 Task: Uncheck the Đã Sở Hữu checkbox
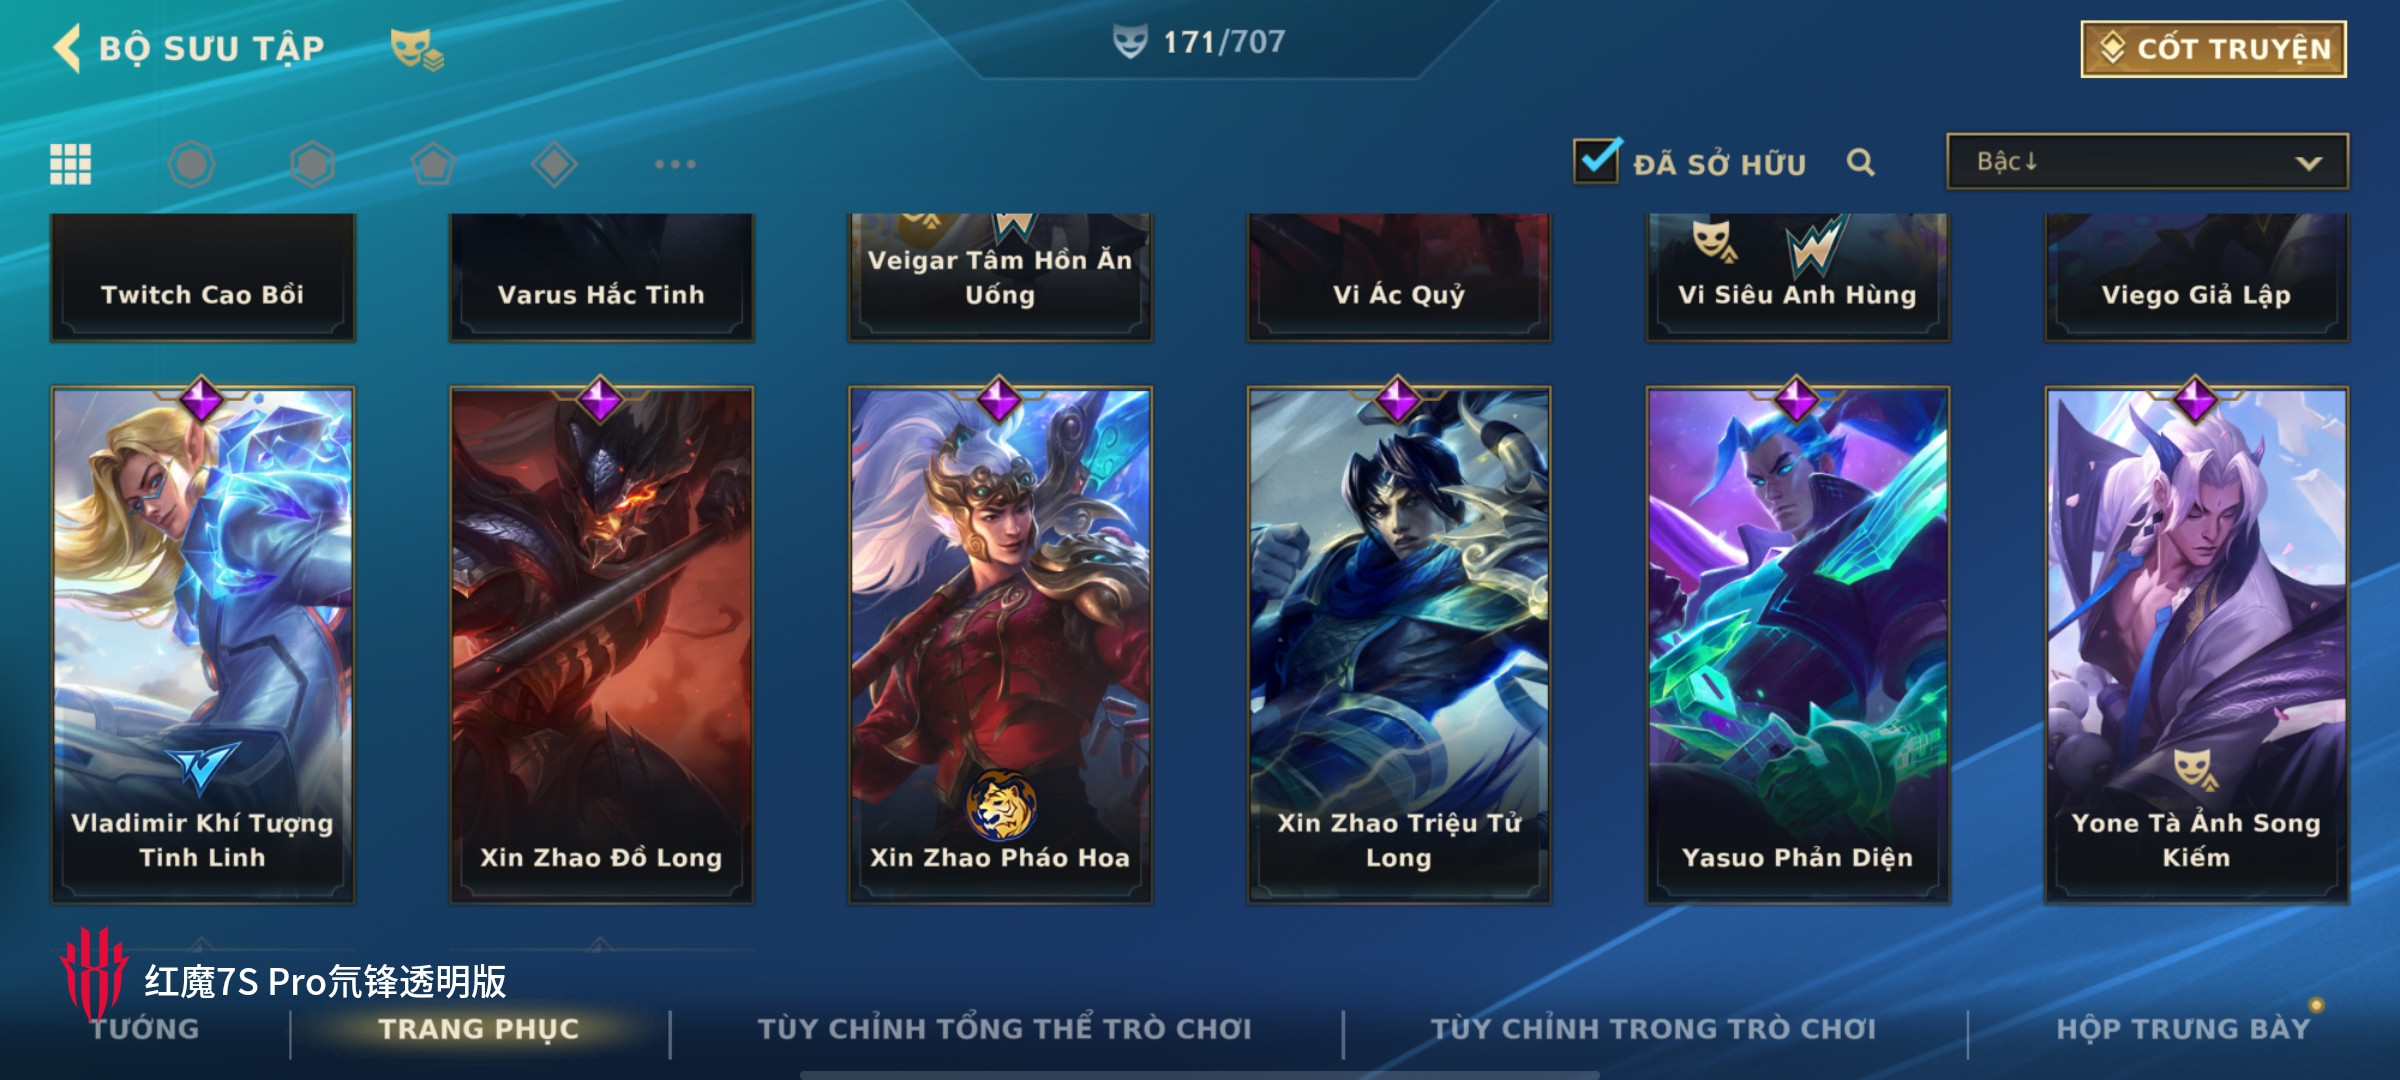1596,160
